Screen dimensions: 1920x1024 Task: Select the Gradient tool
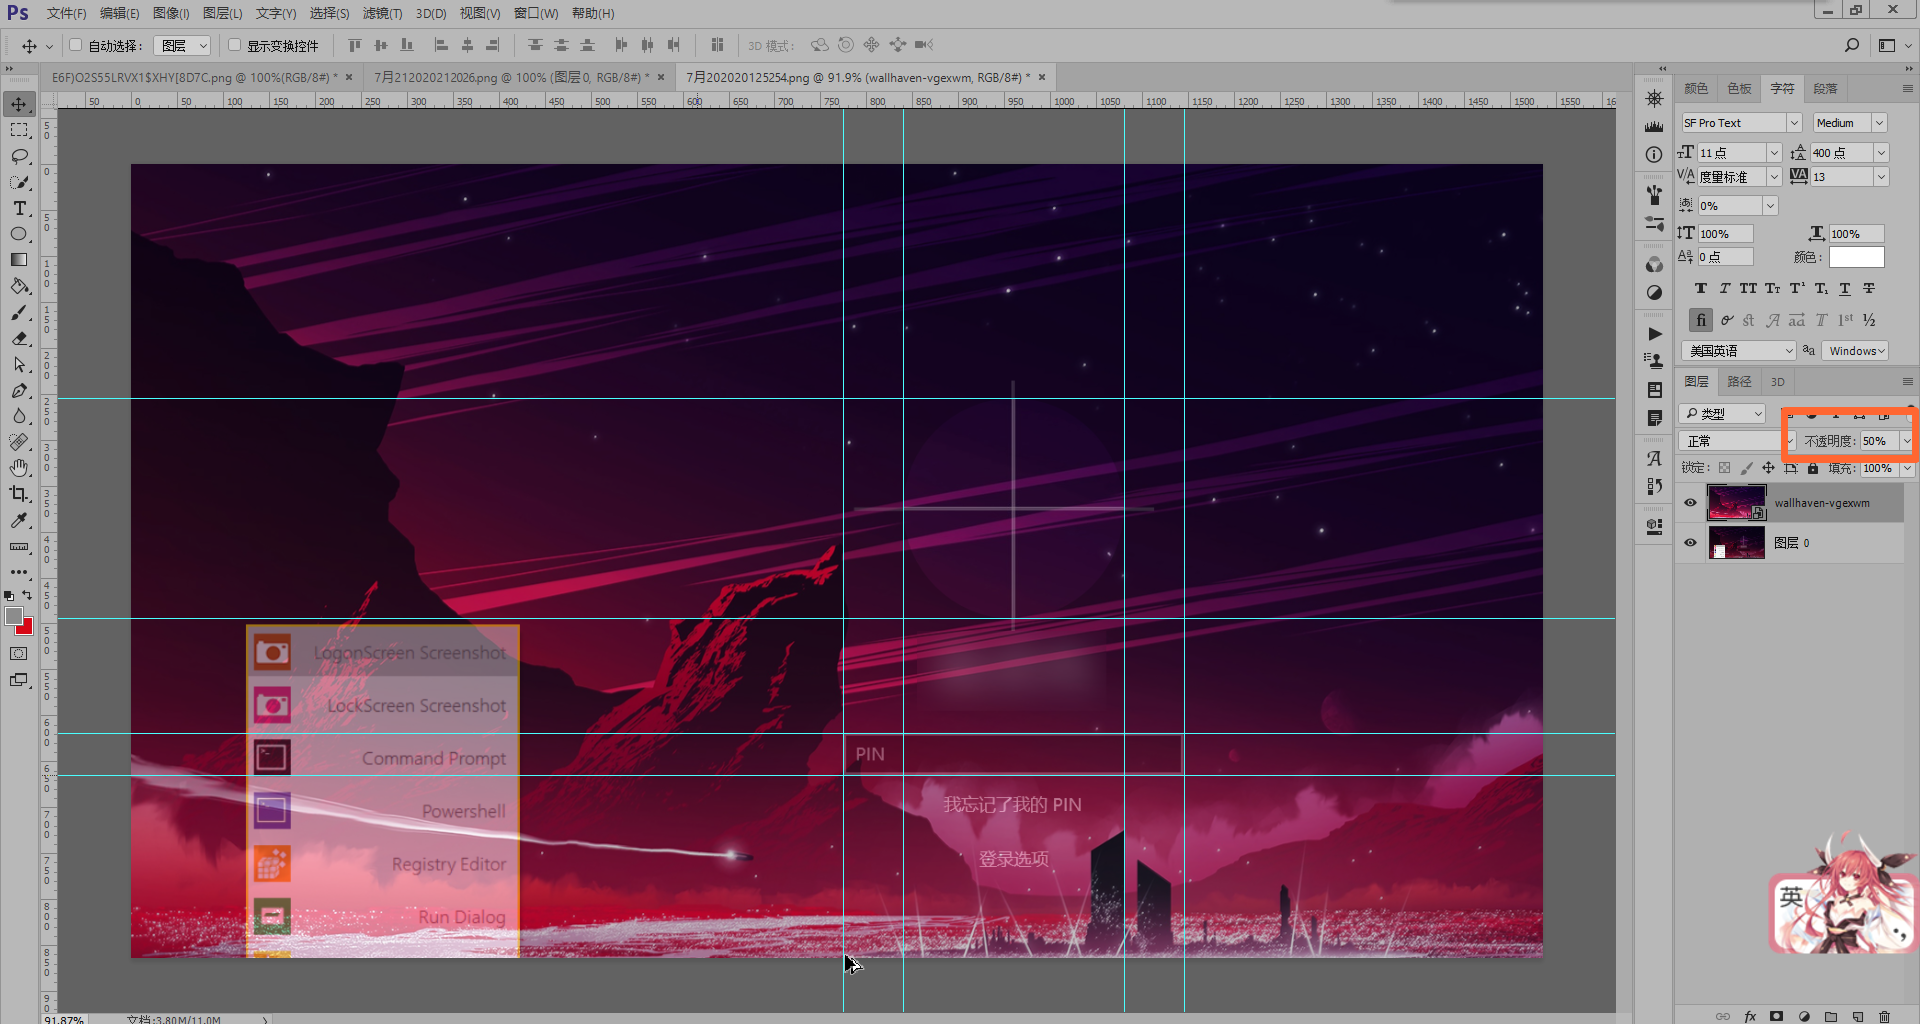pyautogui.click(x=19, y=260)
